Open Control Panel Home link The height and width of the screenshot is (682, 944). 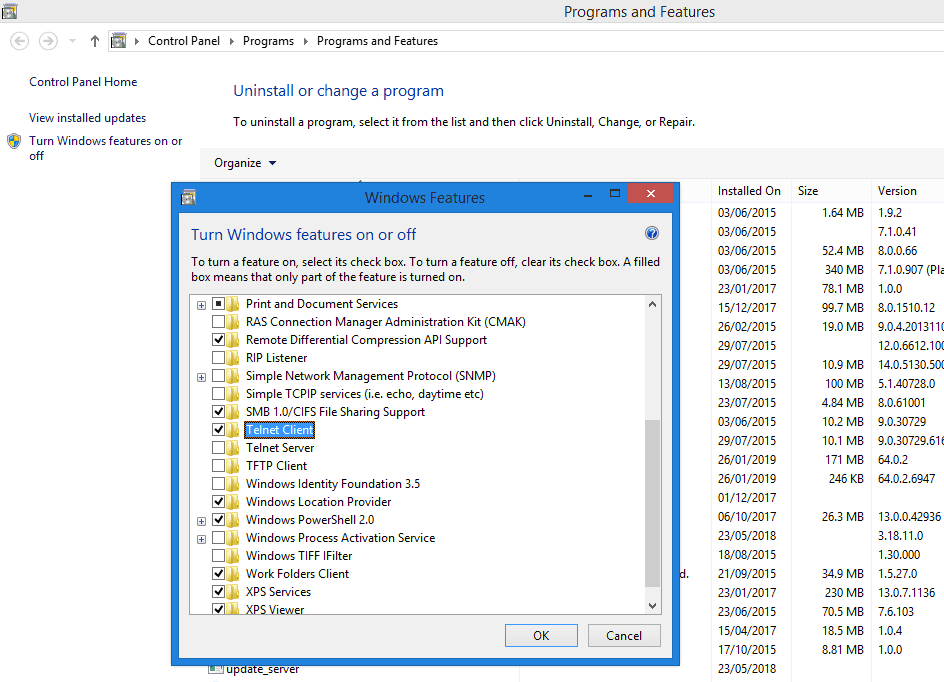[x=83, y=82]
